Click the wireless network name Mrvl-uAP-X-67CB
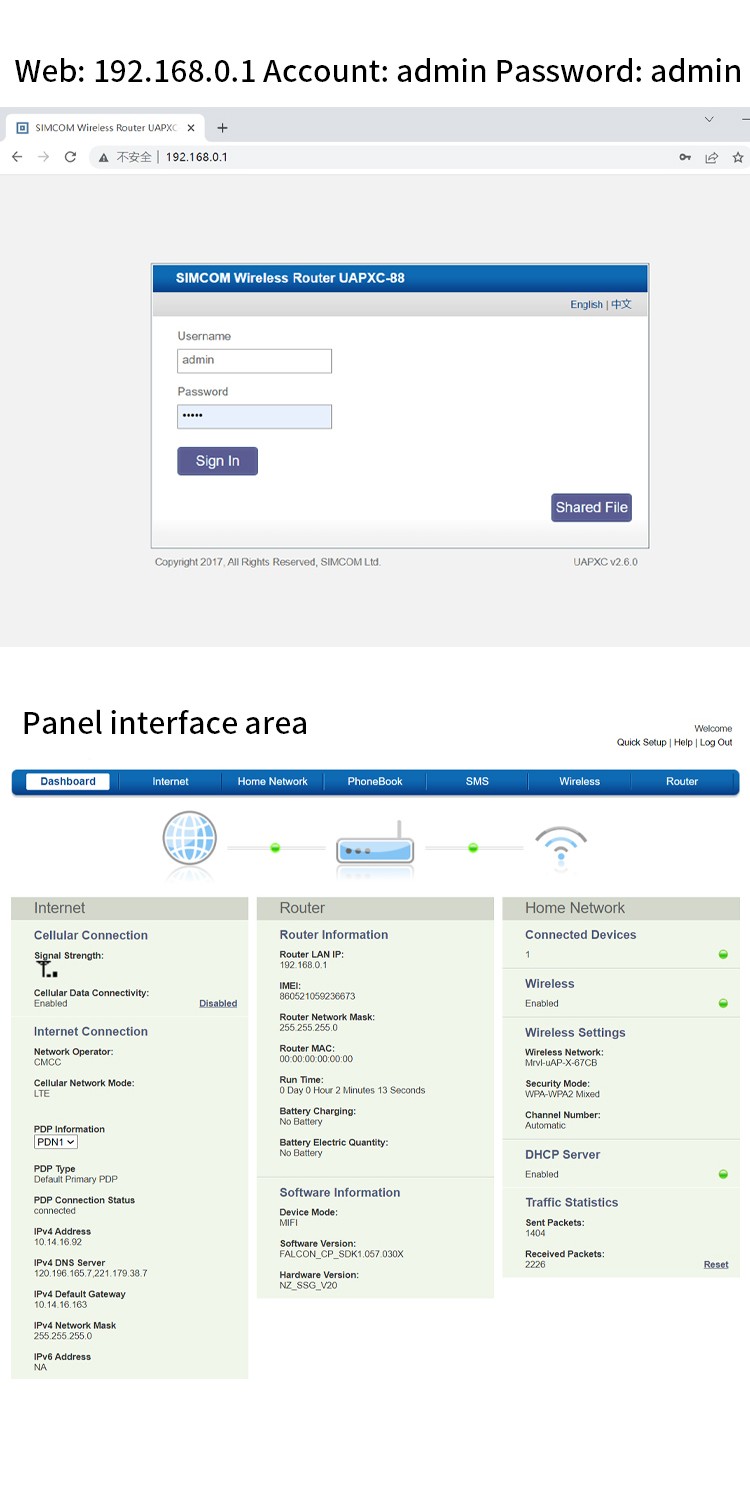Image resolution: width=750 pixels, height=1506 pixels. tap(561, 1063)
